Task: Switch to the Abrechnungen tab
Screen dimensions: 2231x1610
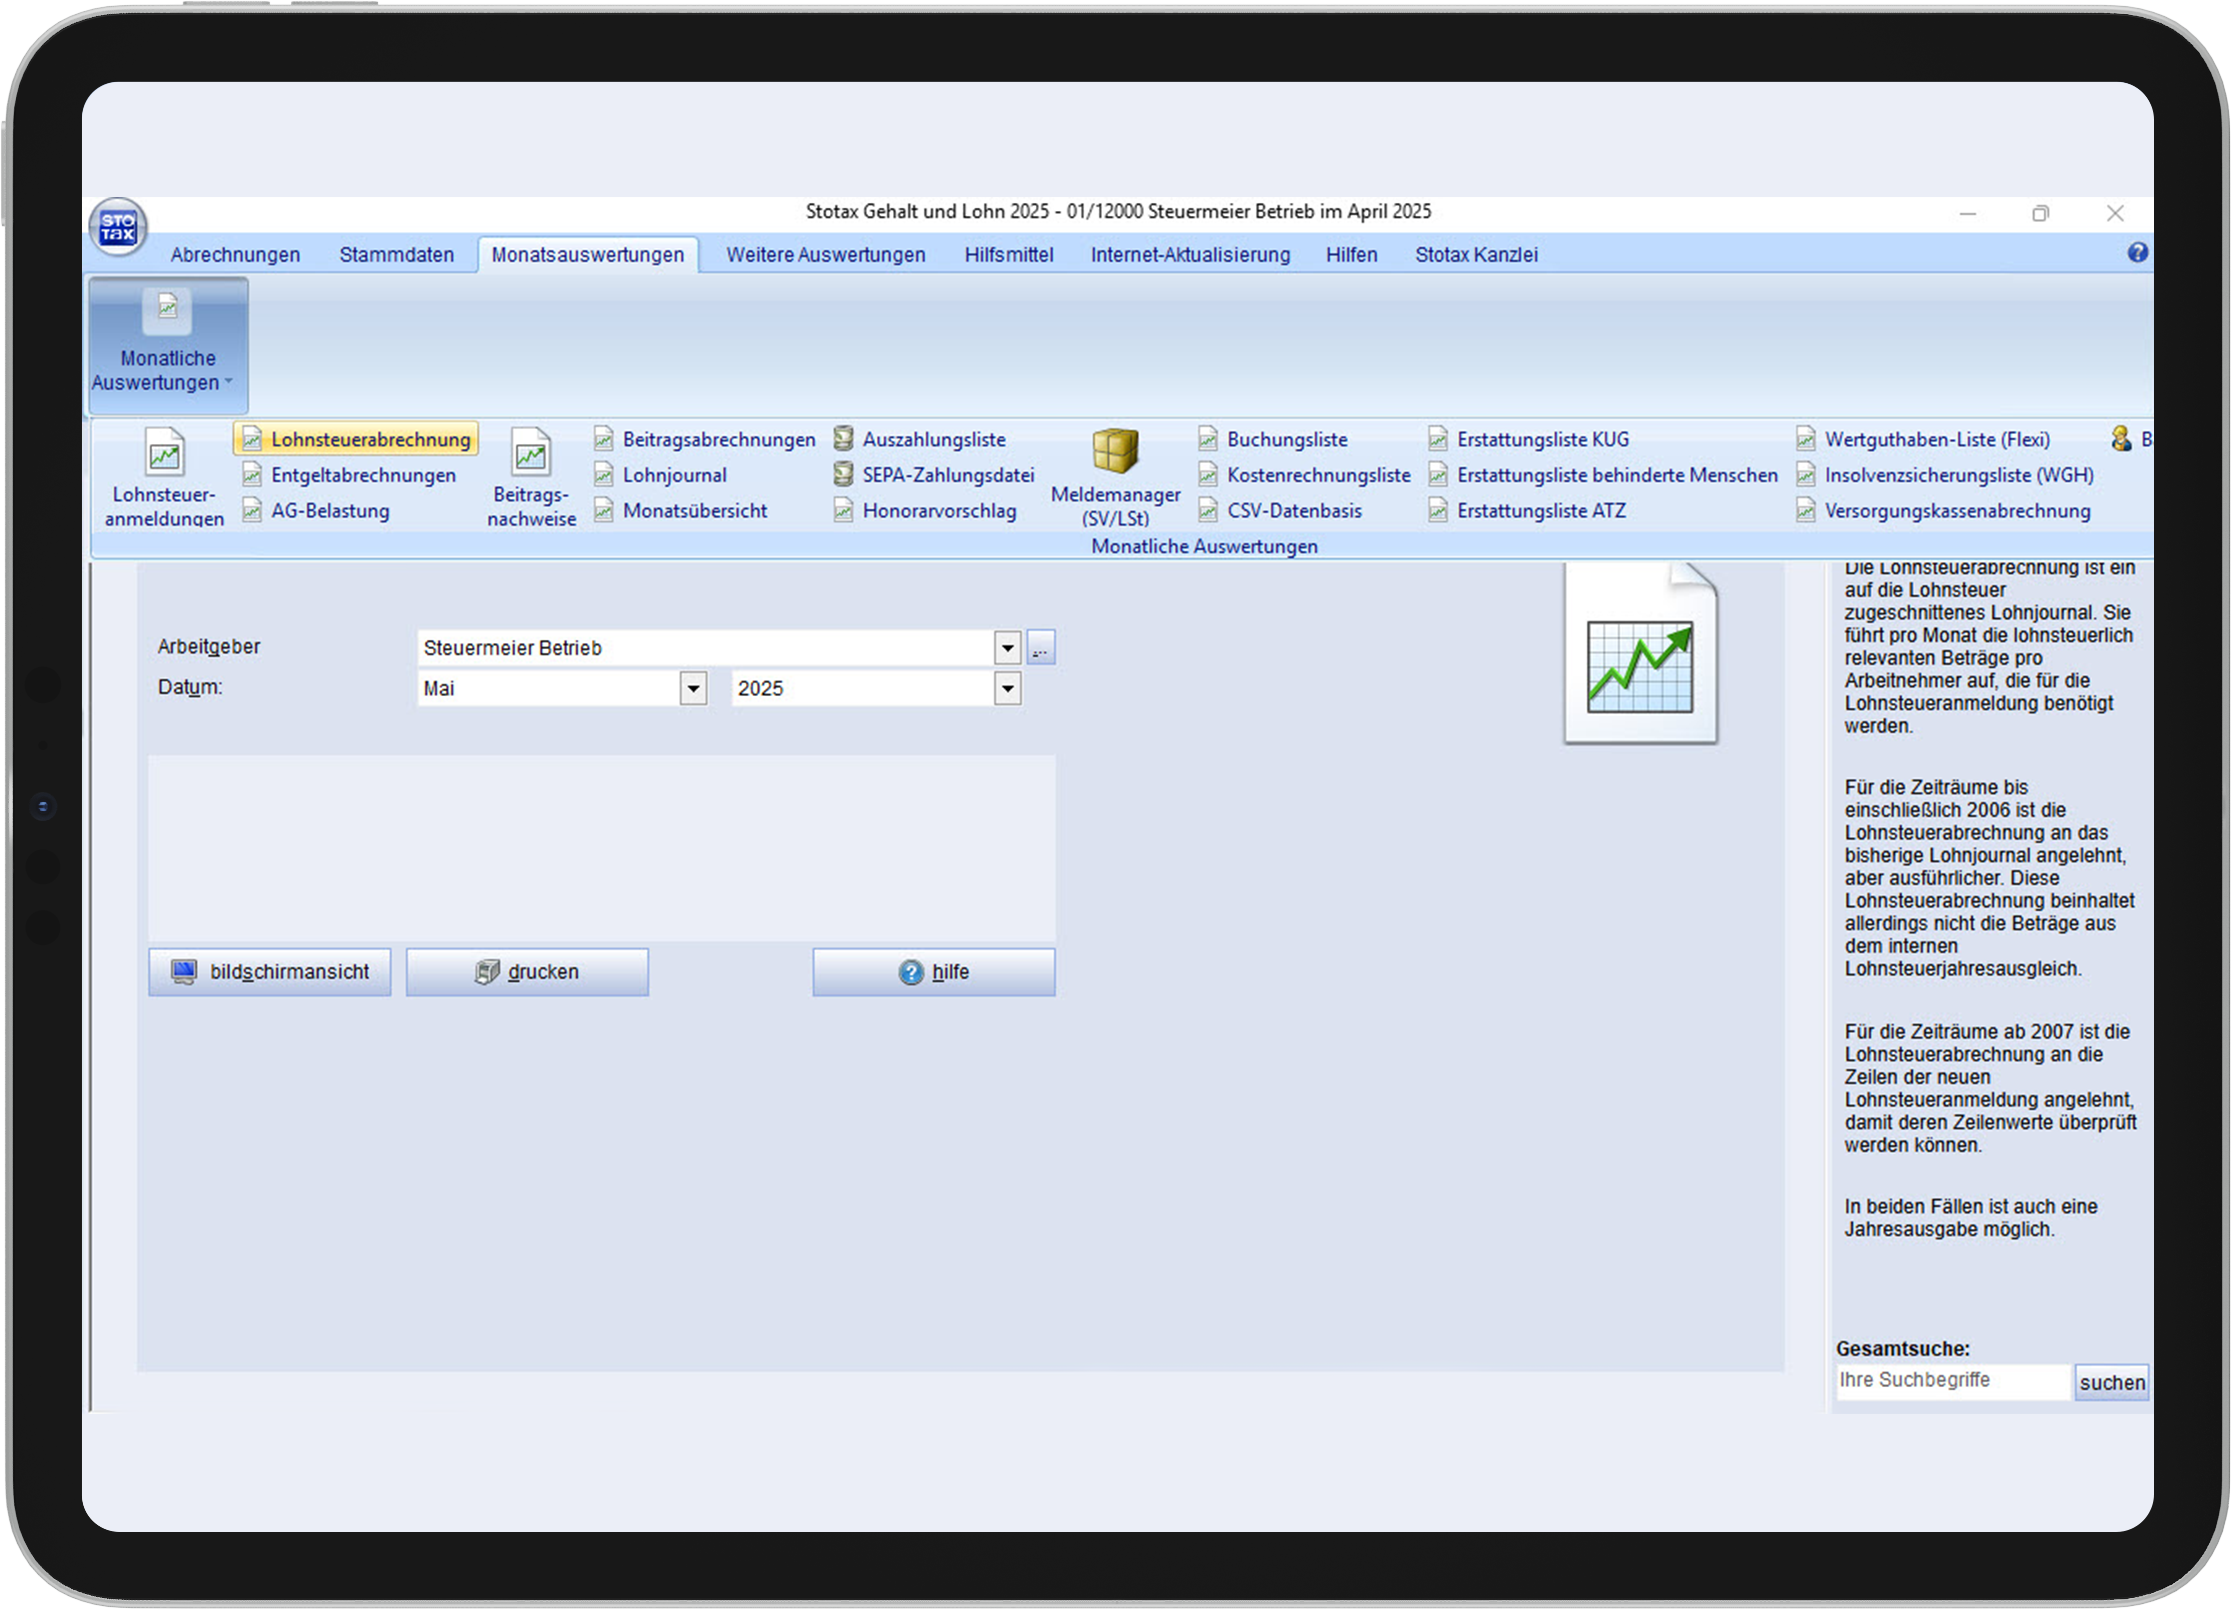Action: tap(235, 255)
